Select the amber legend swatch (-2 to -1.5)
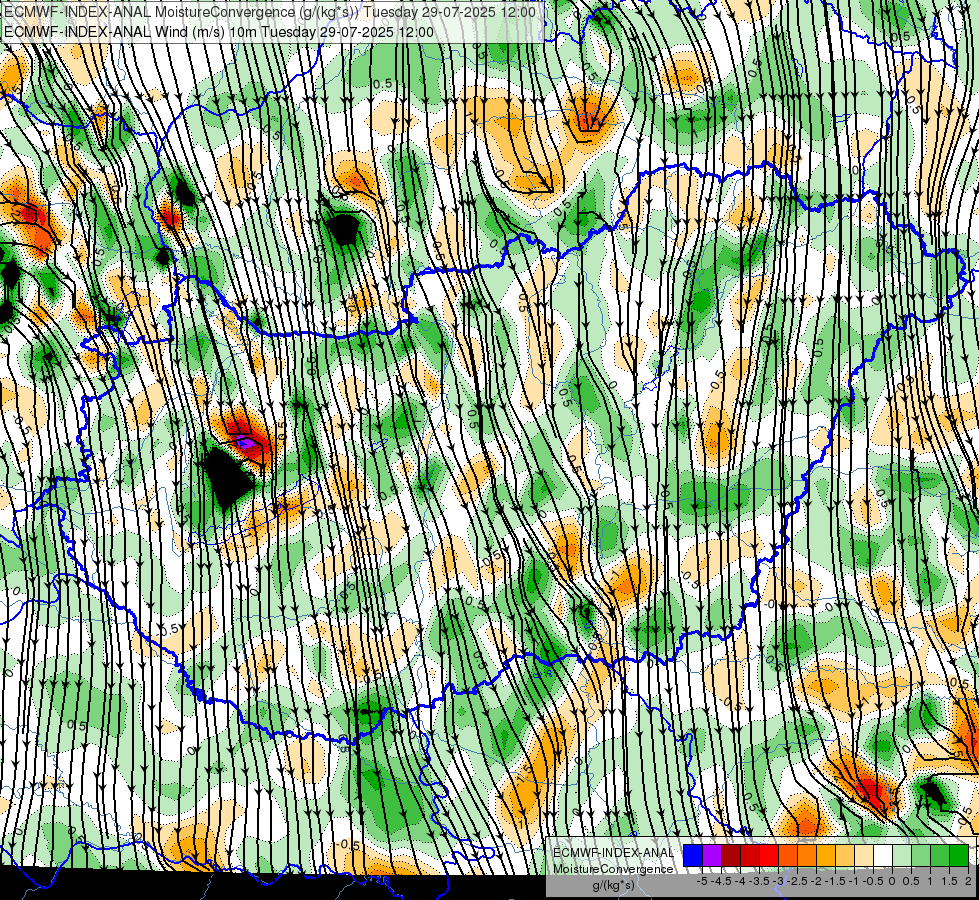The height and width of the screenshot is (900, 979). (826, 855)
